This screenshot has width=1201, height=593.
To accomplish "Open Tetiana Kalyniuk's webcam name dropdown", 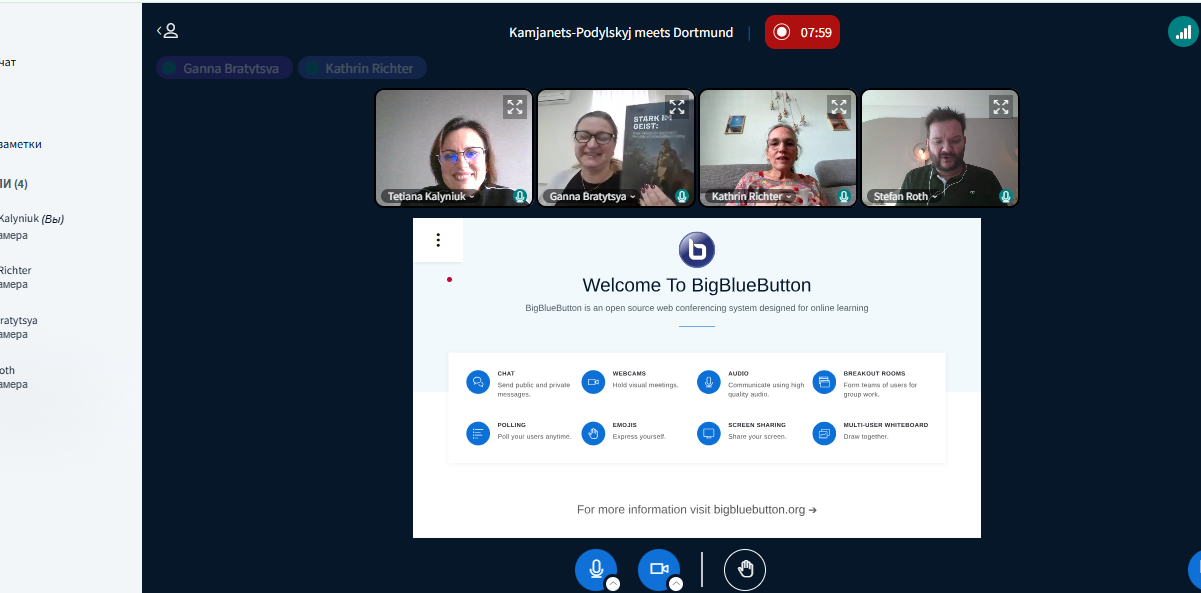I will (431, 197).
